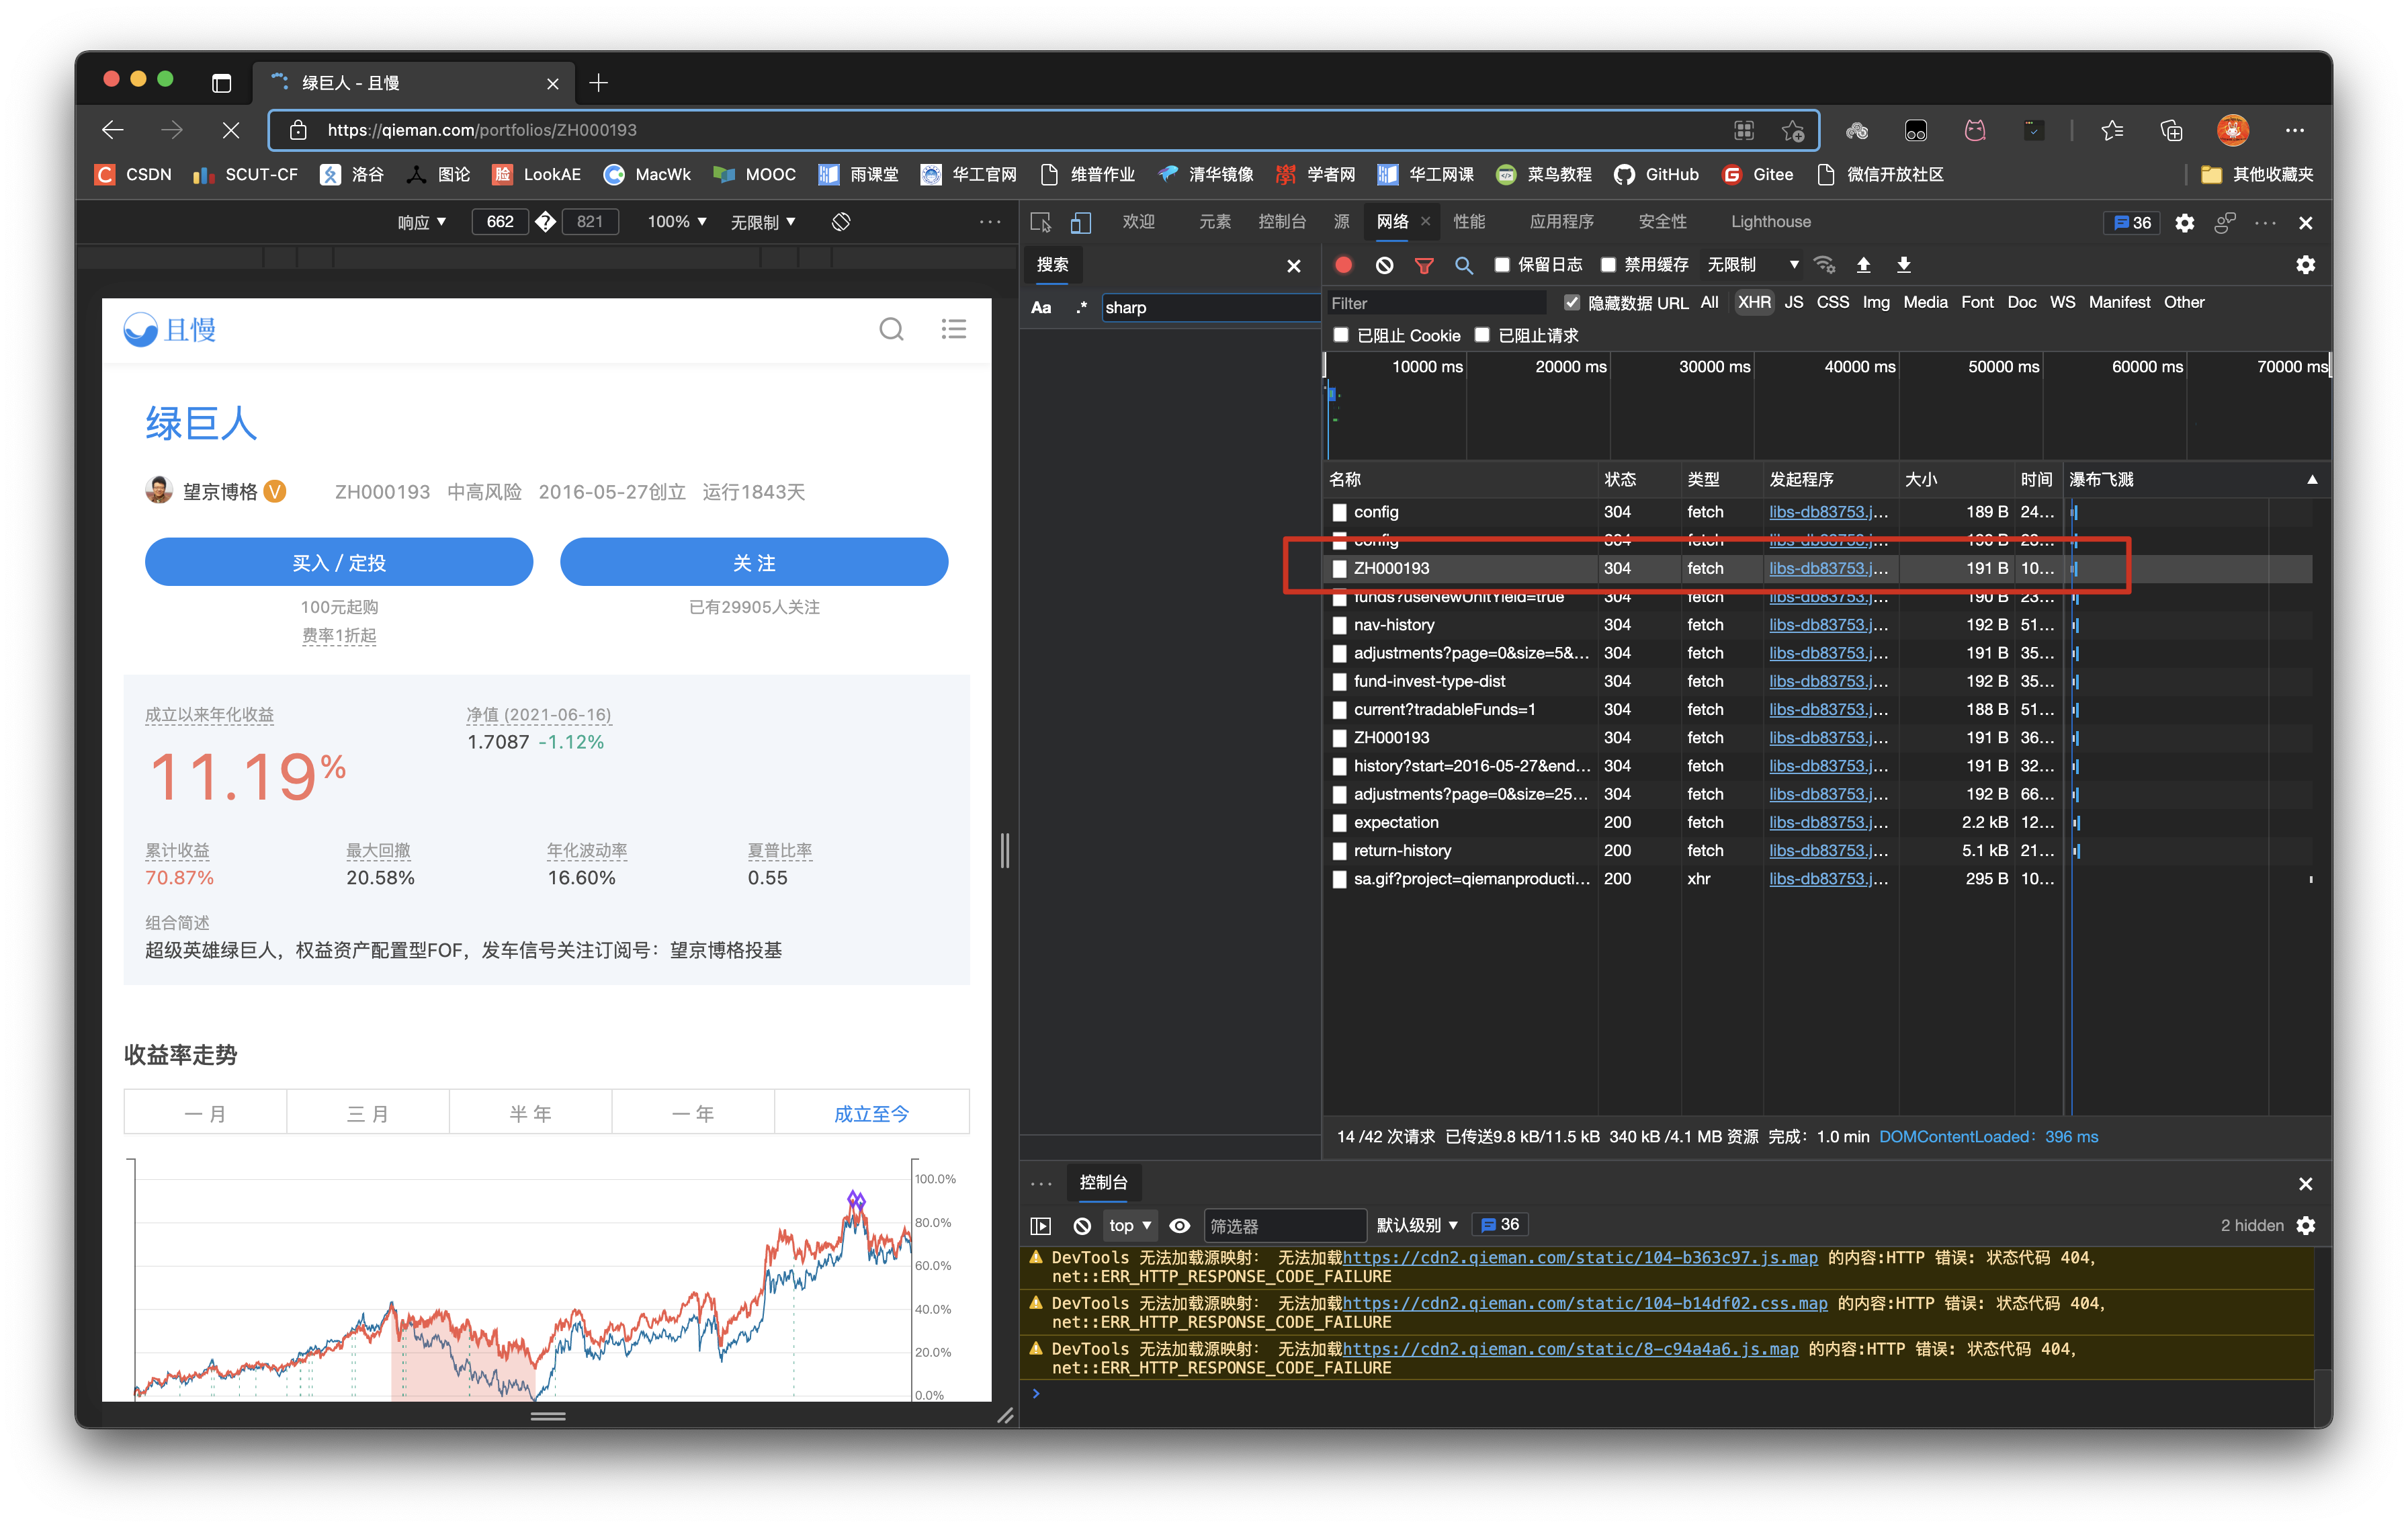The width and height of the screenshot is (2408, 1528).
Task: Enable the 保留日志 checkbox
Action: (1502, 265)
